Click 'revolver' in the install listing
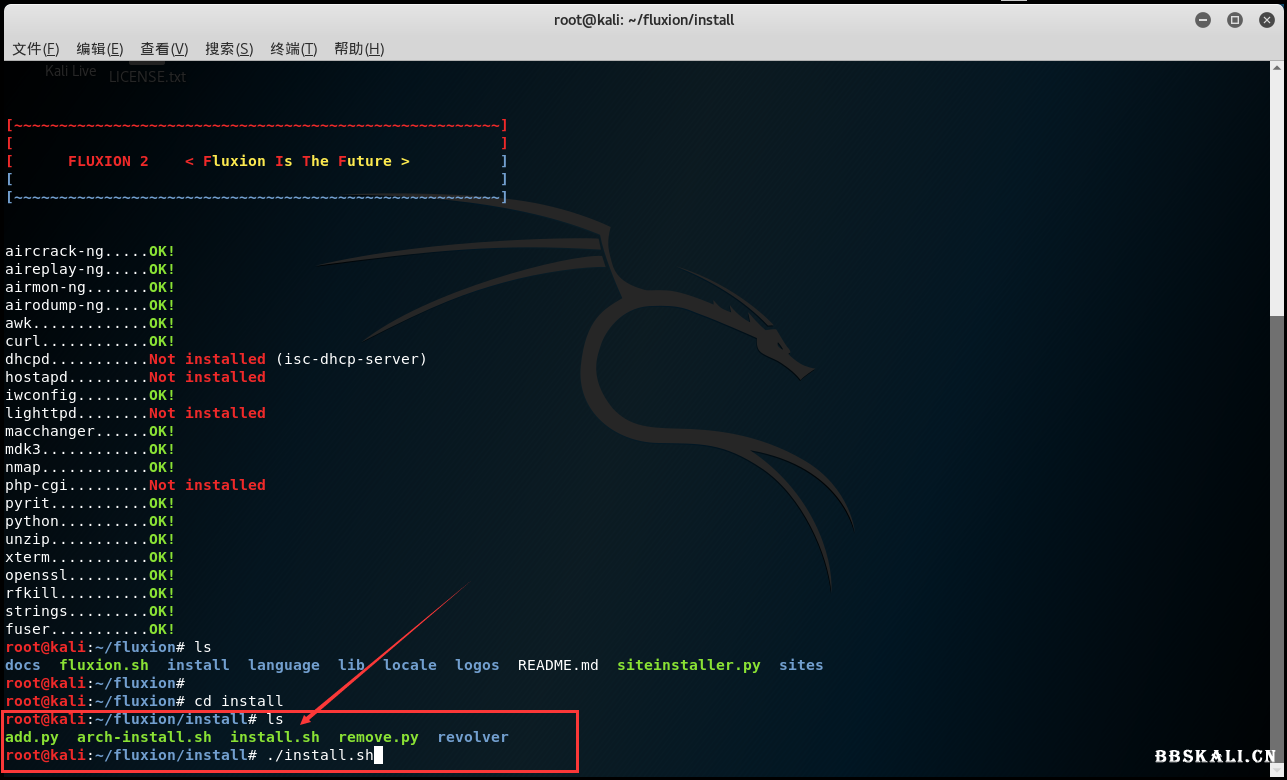This screenshot has width=1287, height=780. coord(473,737)
